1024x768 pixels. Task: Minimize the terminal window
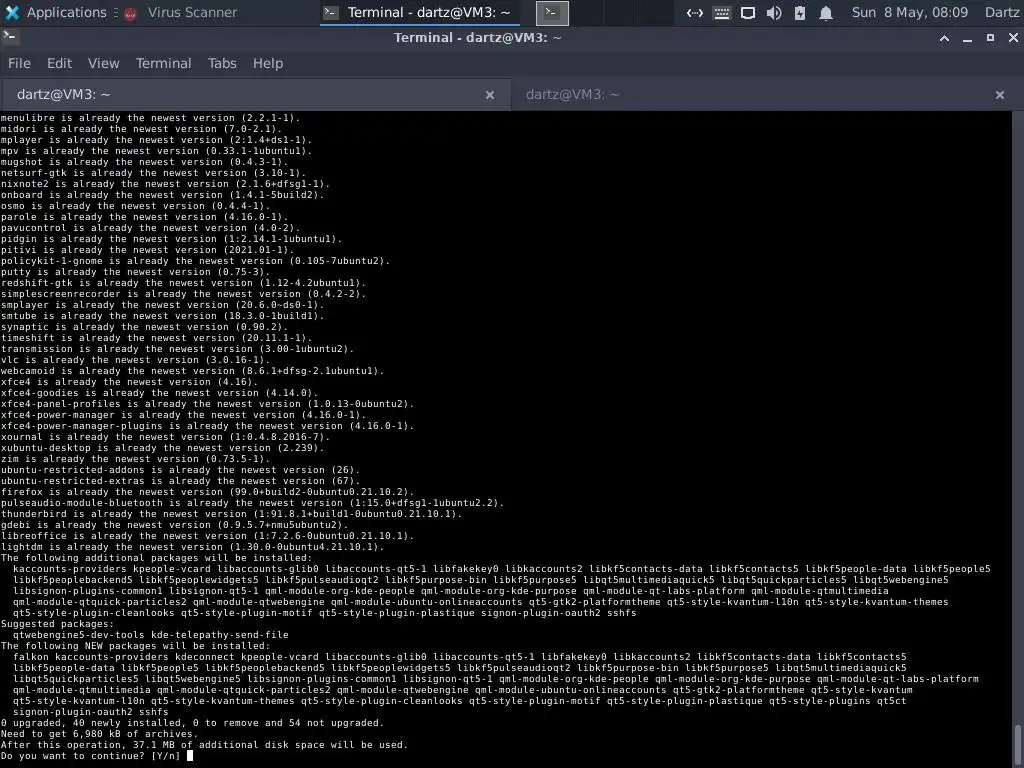(x=968, y=38)
